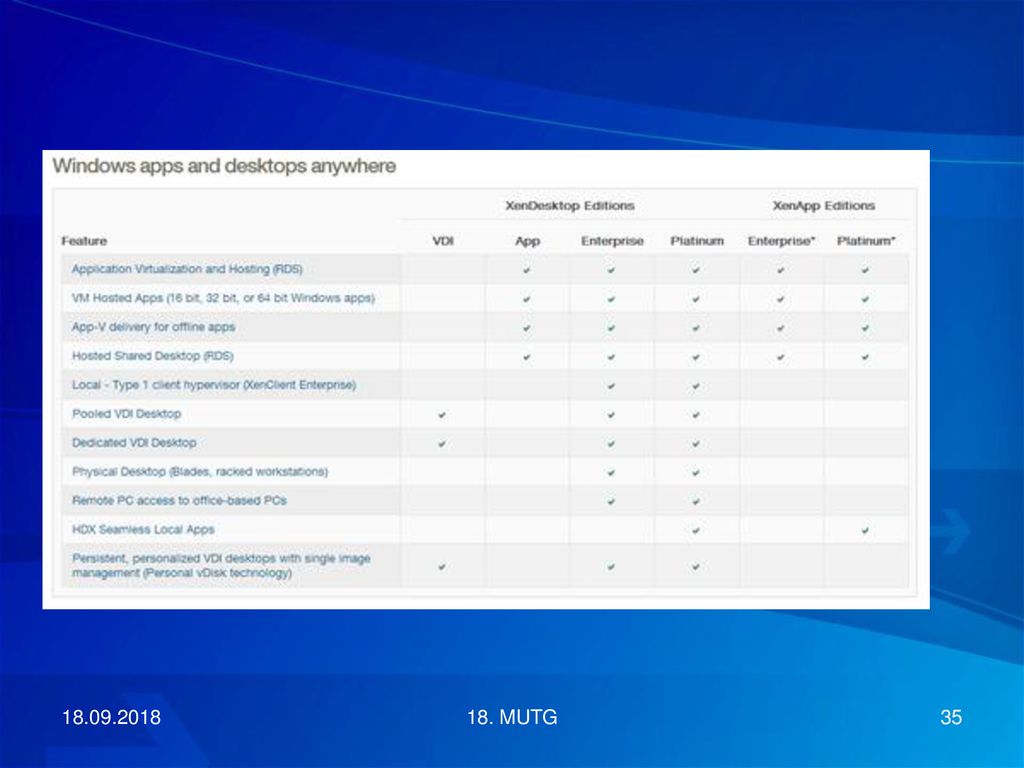The image size is (1024, 768).
Task: Open "Hosted Shared Desktop (RDS)" feature
Action: click(153, 356)
